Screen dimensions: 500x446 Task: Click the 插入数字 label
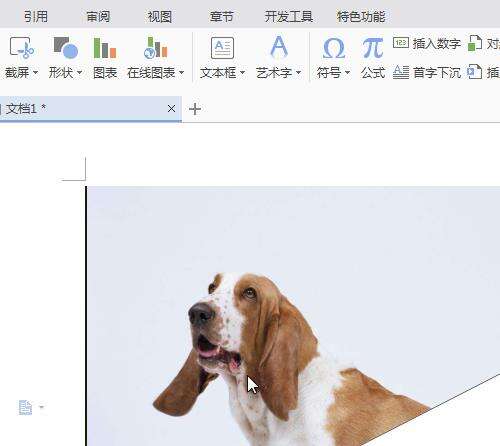point(437,43)
